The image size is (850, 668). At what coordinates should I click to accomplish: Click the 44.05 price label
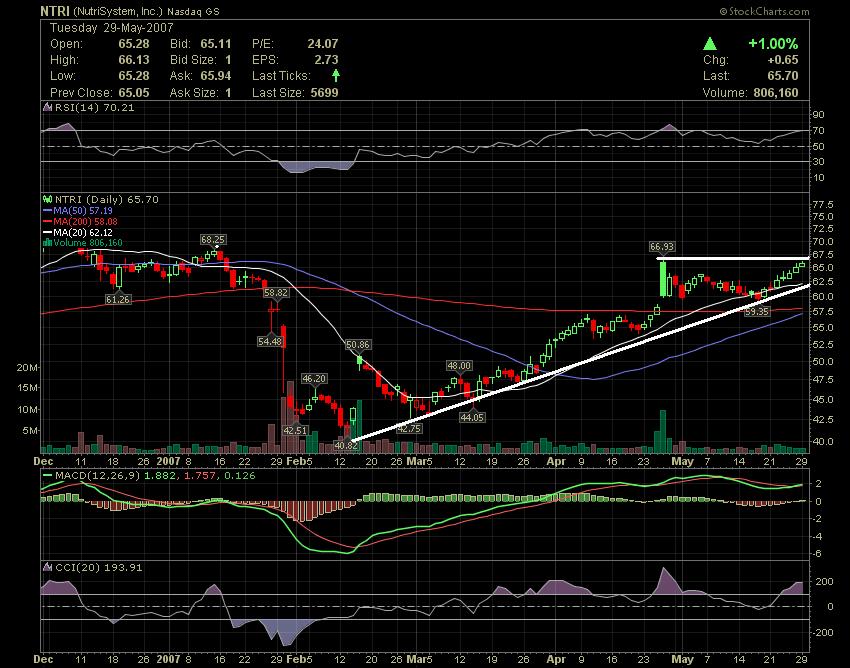(472, 417)
